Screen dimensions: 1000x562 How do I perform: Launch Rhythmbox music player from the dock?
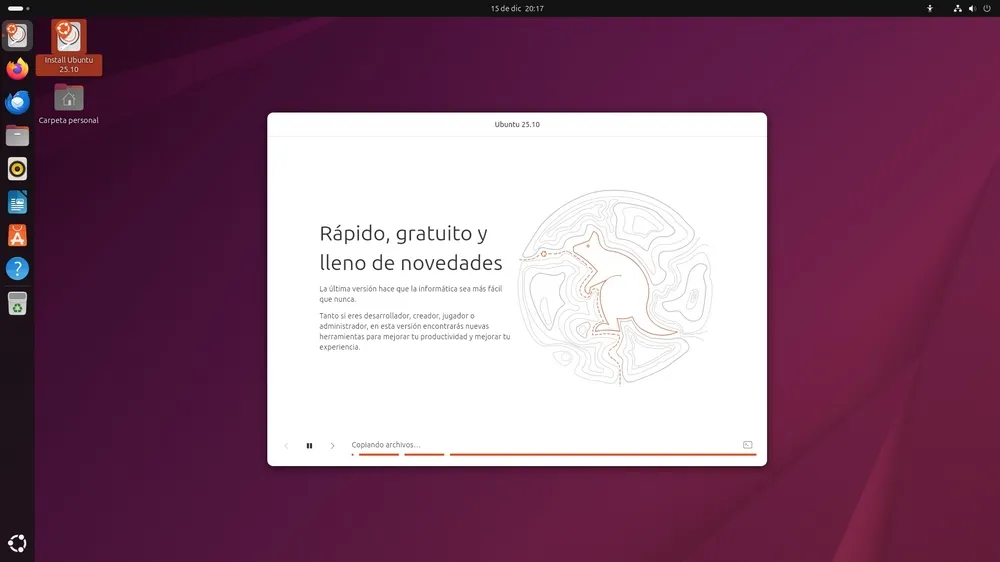(x=17, y=169)
